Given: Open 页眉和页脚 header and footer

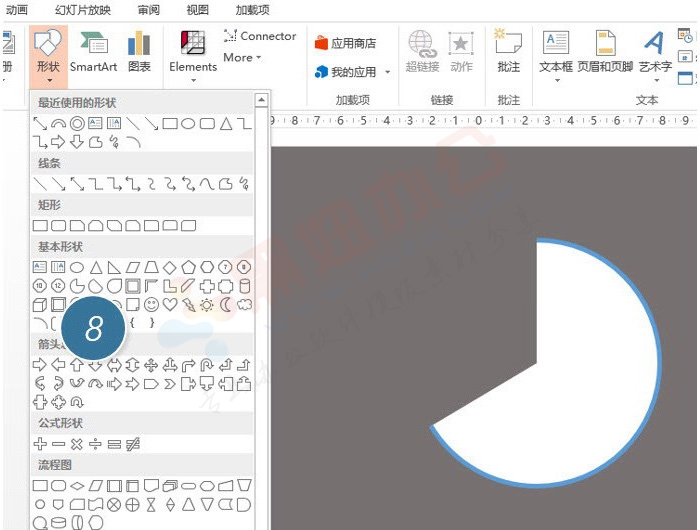Looking at the screenshot, I should pyautogui.click(x=605, y=52).
